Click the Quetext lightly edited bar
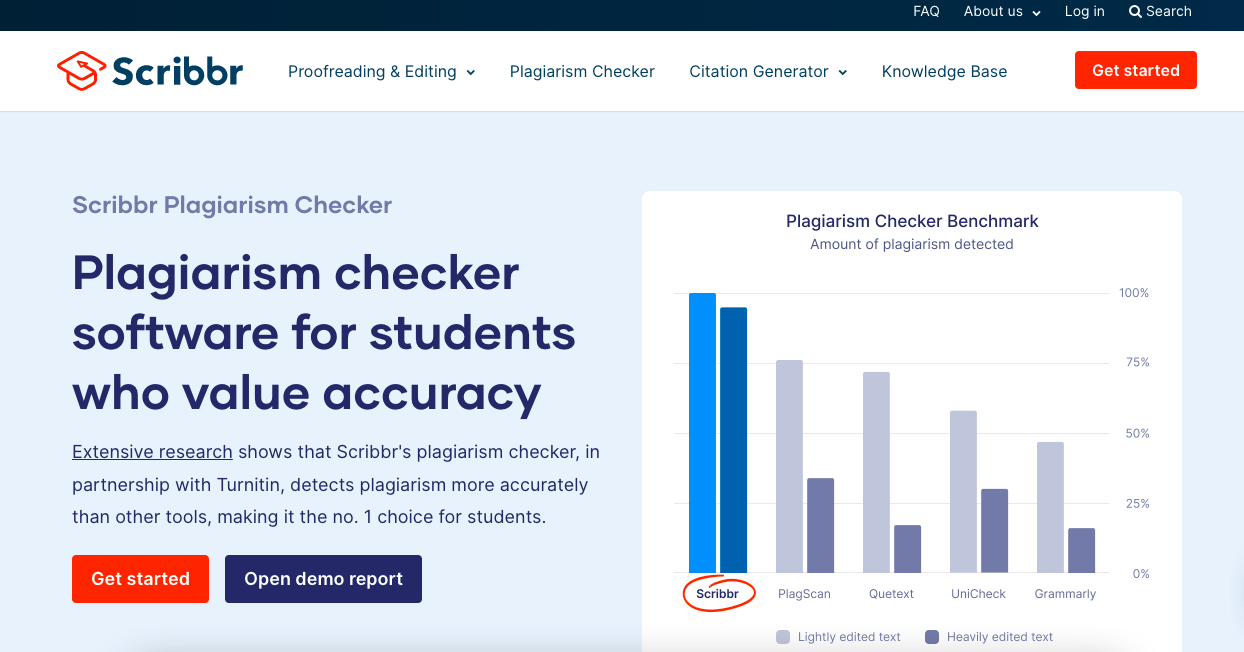1244x652 pixels. point(876,472)
